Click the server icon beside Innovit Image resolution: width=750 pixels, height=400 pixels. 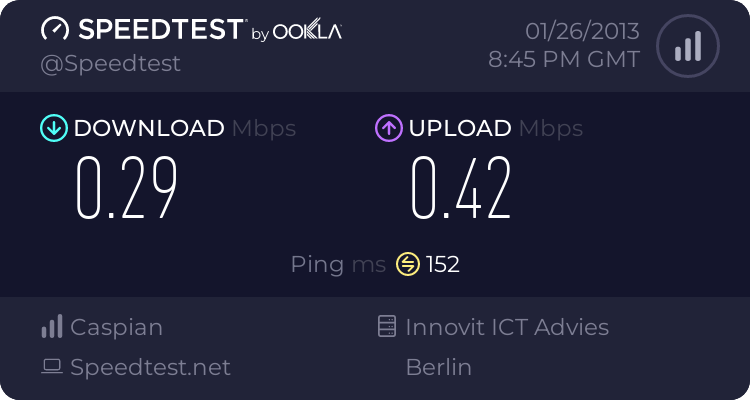coord(387,327)
